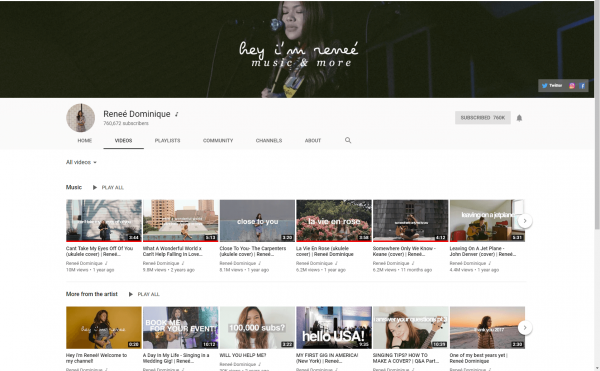This screenshot has height=371, width=600.
Task: Show next videos in the Music row
Action: click(x=525, y=221)
